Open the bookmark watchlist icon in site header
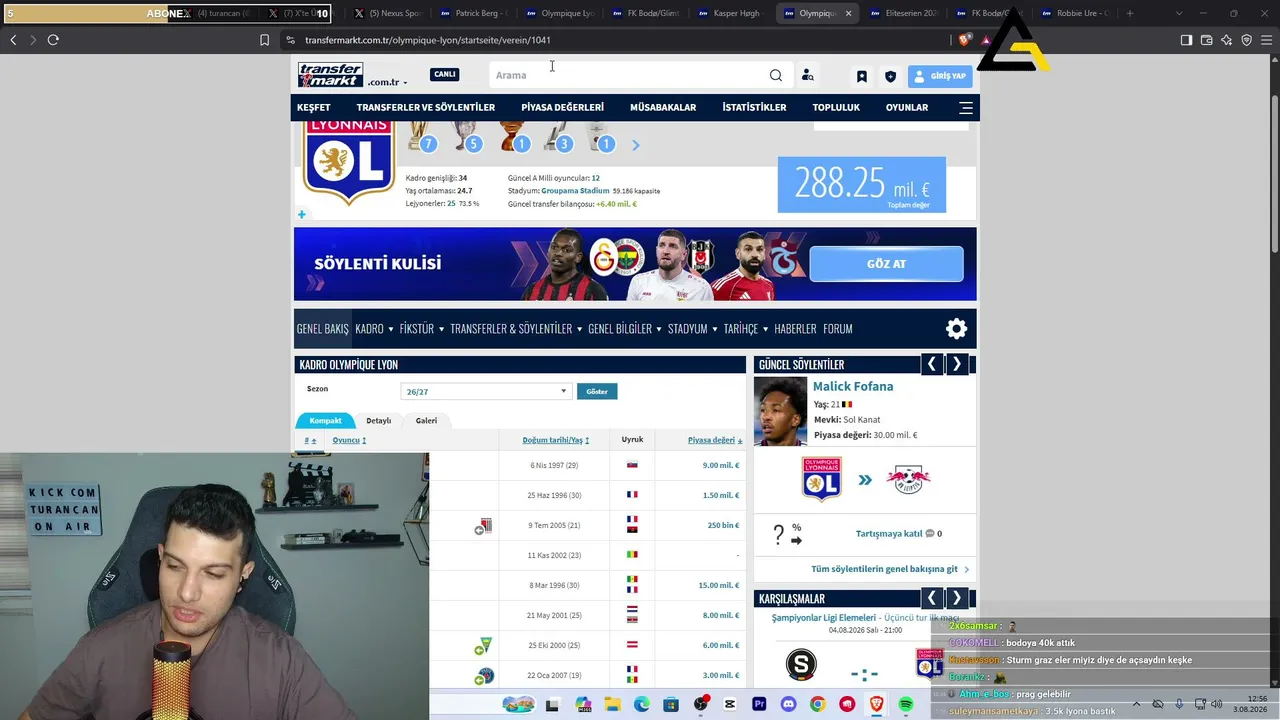The image size is (1280, 720). (x=861, y=76)
